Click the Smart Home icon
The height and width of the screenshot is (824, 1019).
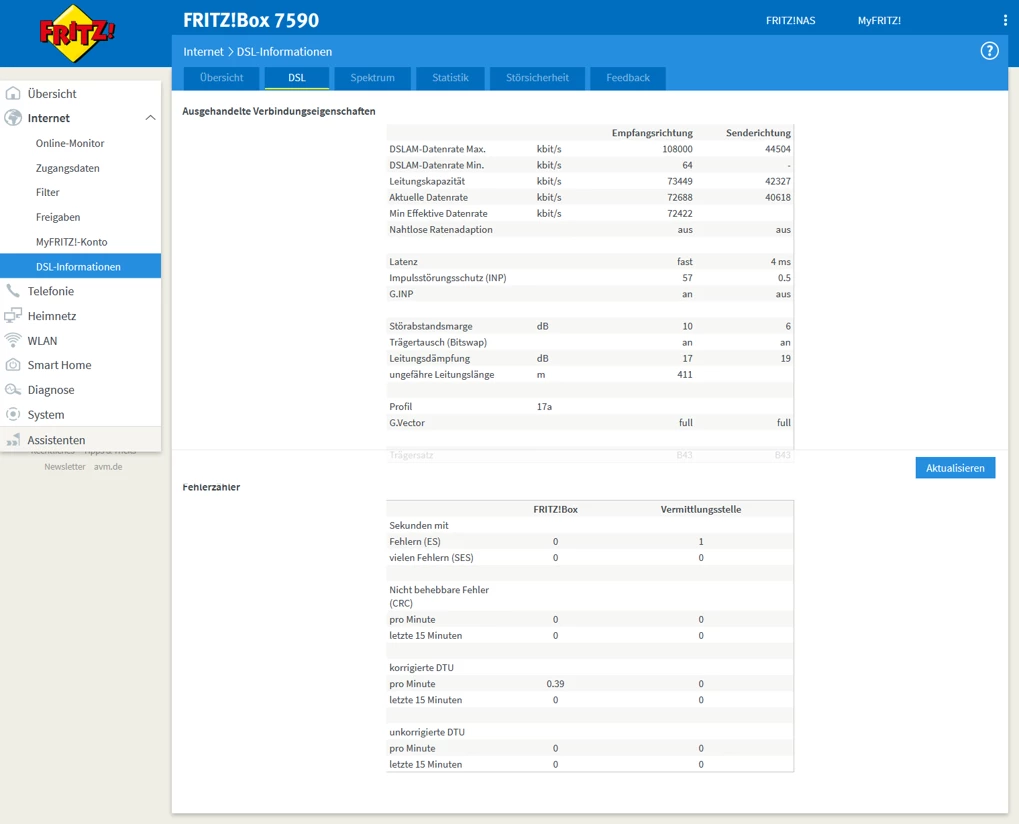pos(13,365)
